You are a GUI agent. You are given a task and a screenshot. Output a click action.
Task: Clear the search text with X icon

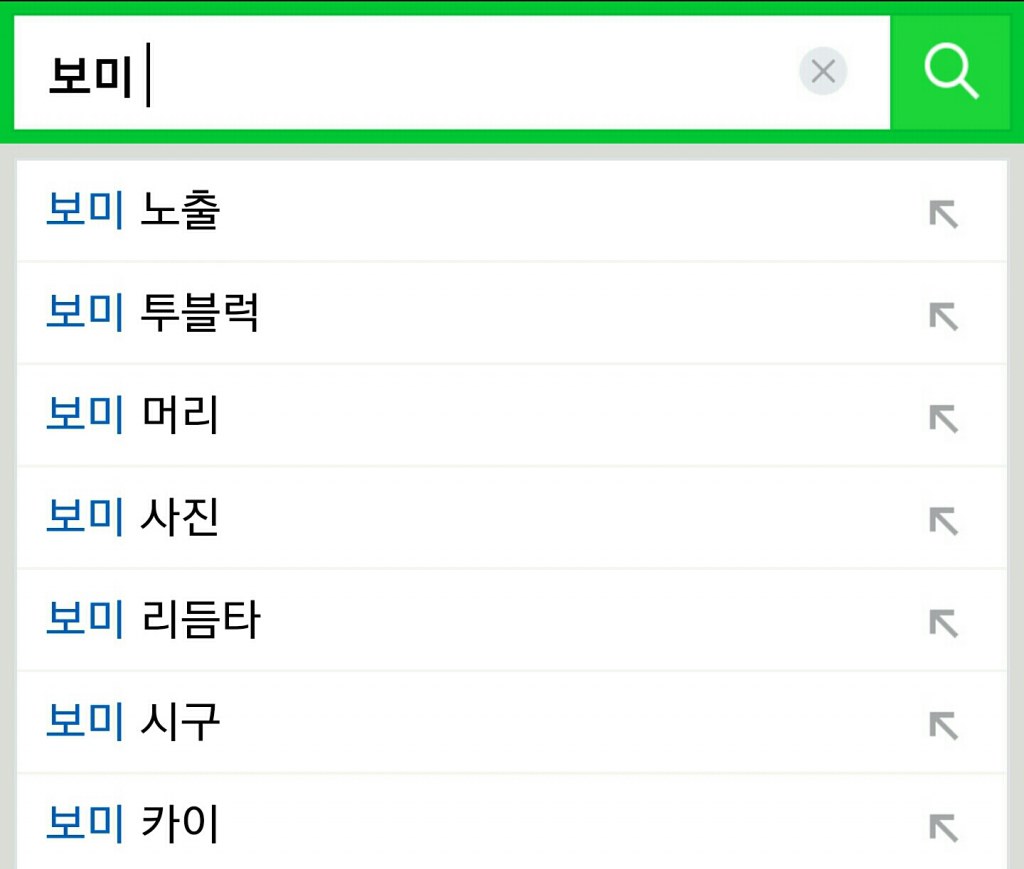point(823,72)
